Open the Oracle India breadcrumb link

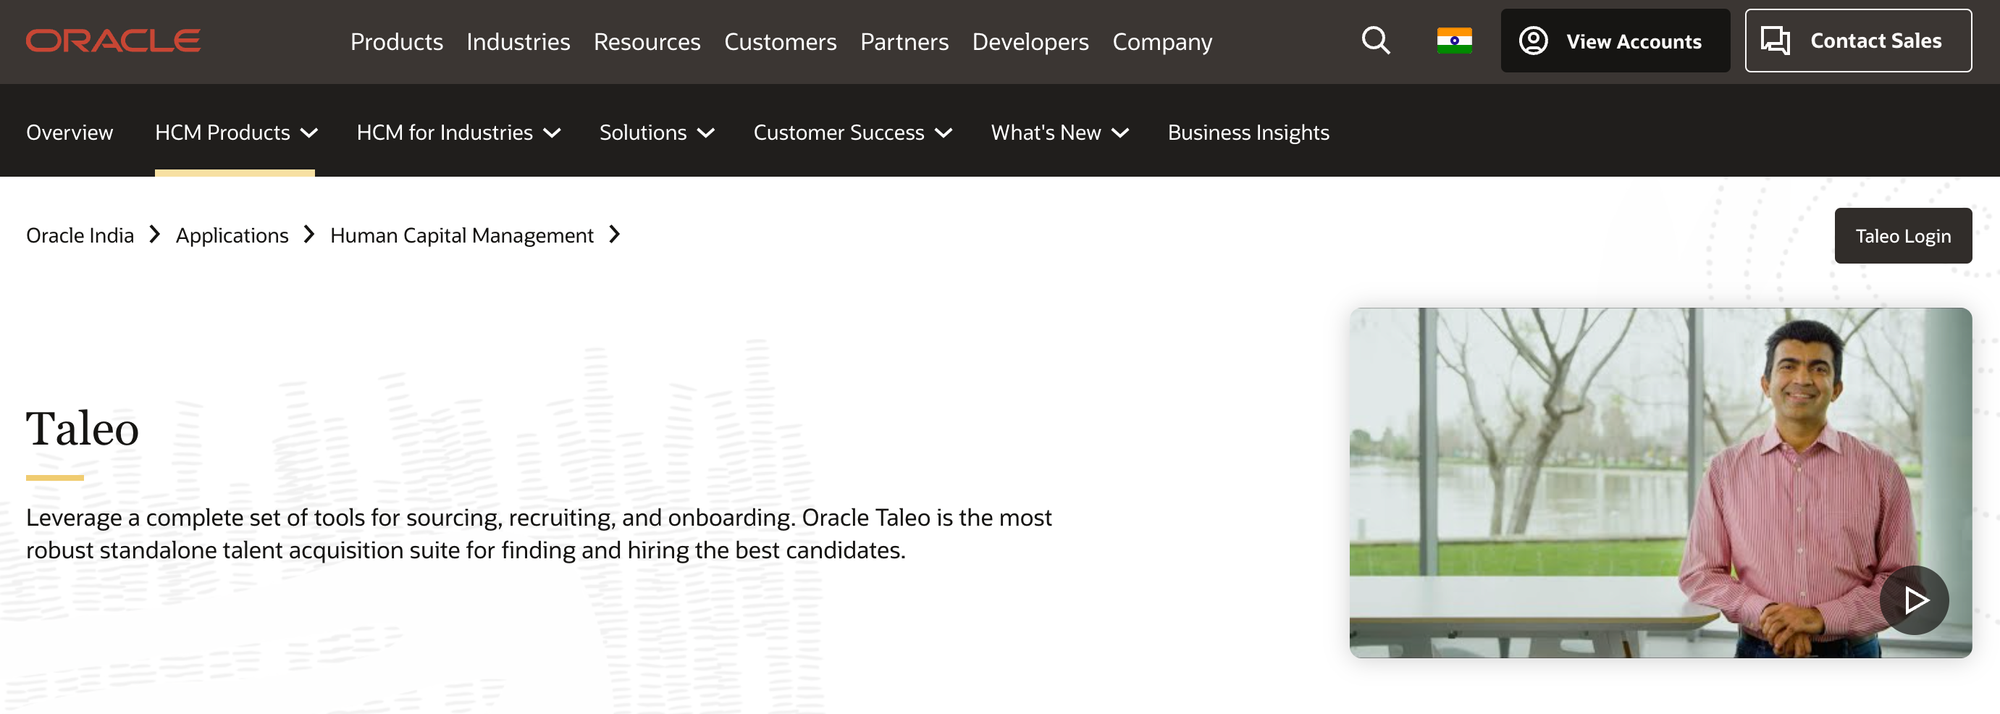tap(79, 235)
